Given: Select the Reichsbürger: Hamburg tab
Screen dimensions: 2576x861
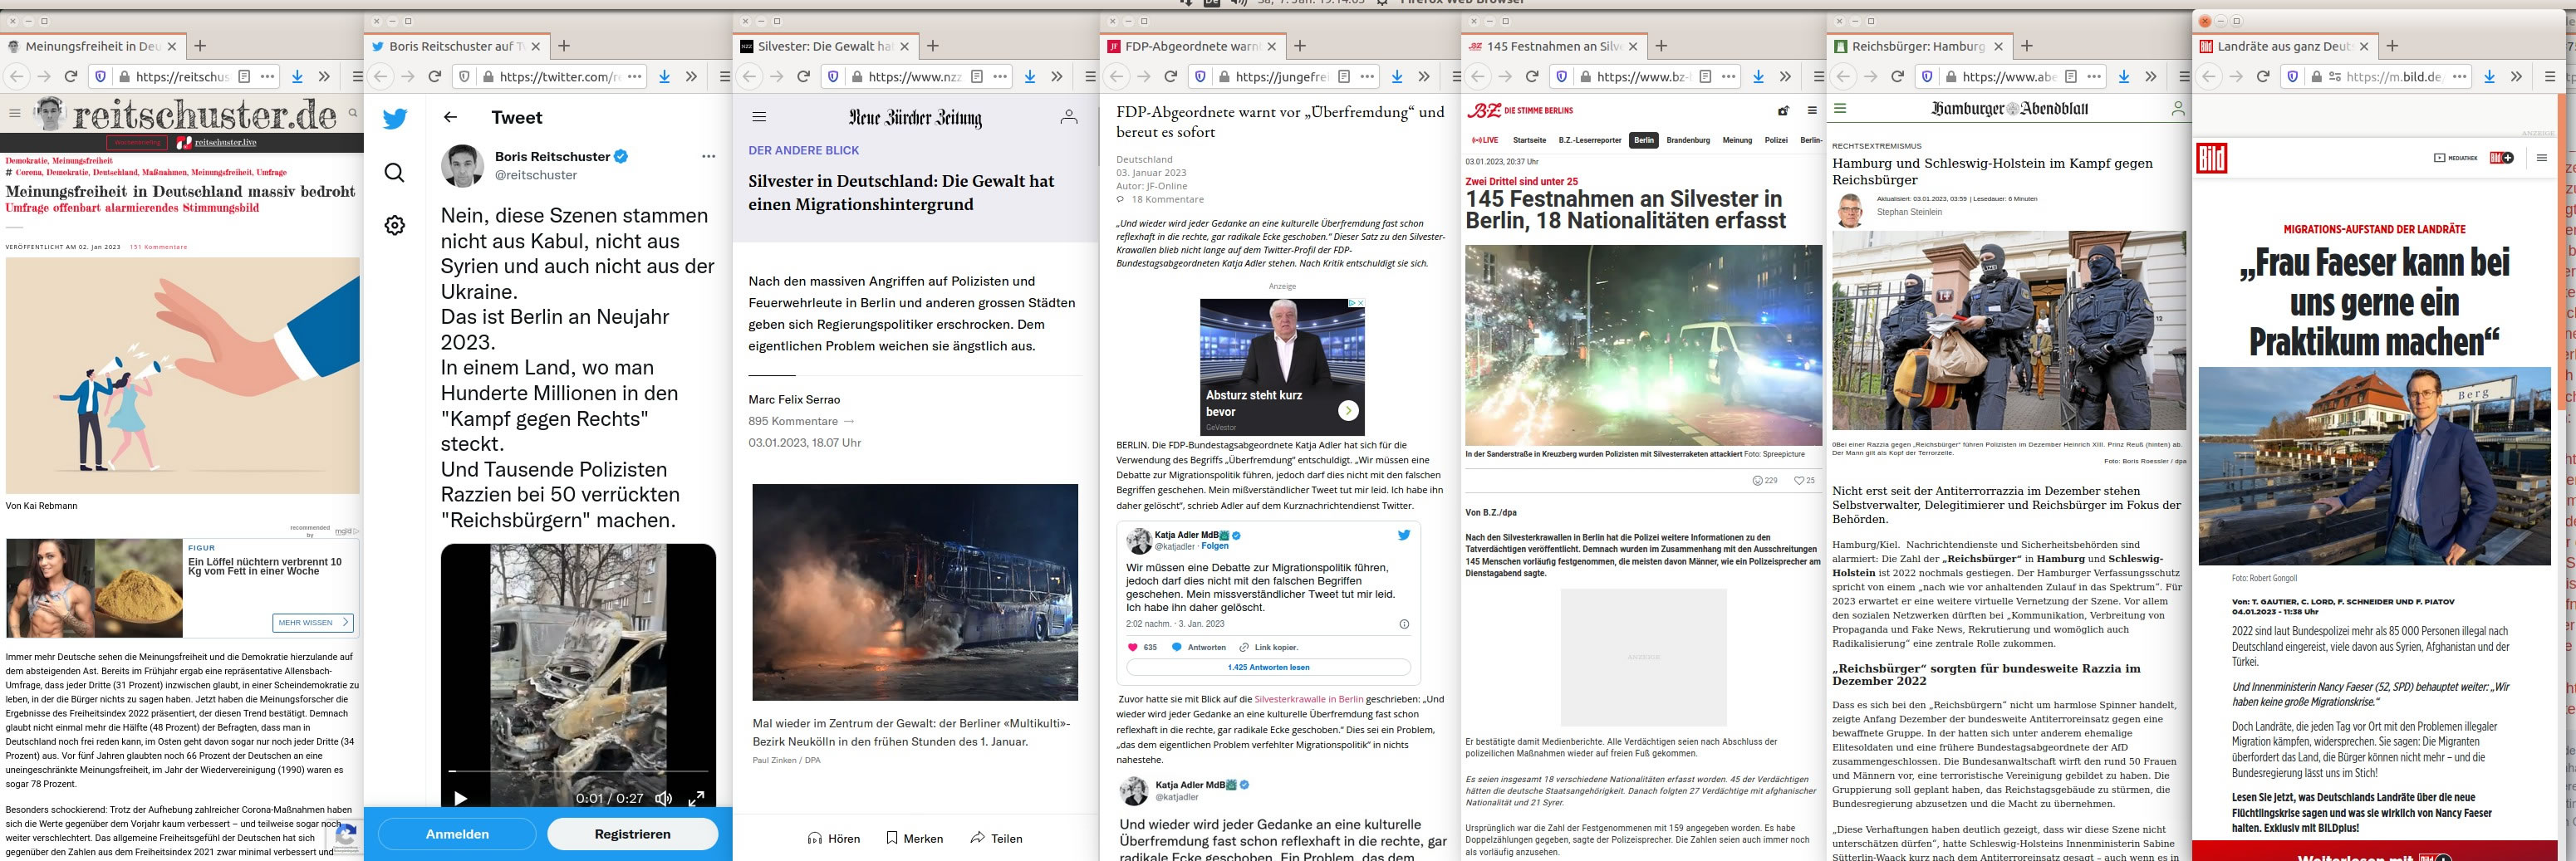Looking at the screenshot, I should pyautogui.click(x=1918, y=46).
